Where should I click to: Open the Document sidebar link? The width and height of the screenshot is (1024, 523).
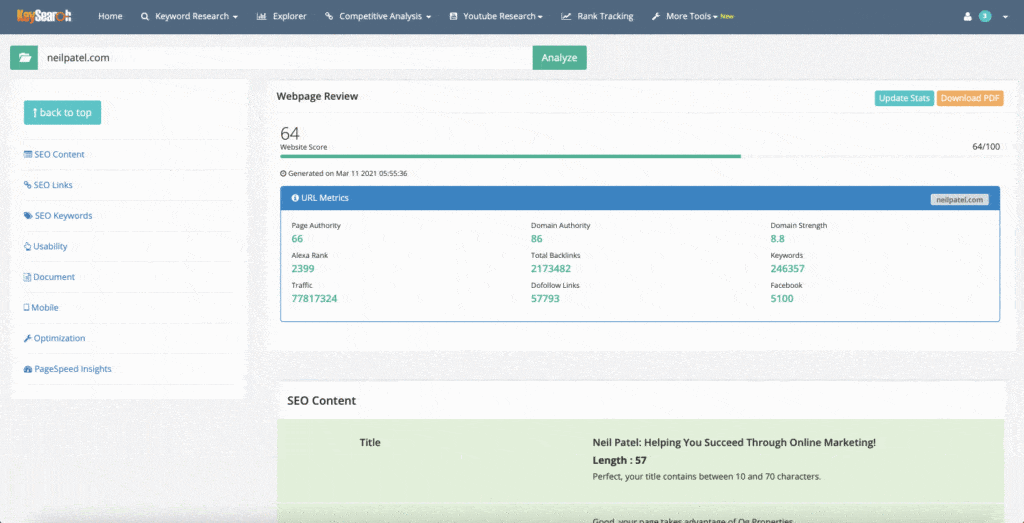point(54,277)
